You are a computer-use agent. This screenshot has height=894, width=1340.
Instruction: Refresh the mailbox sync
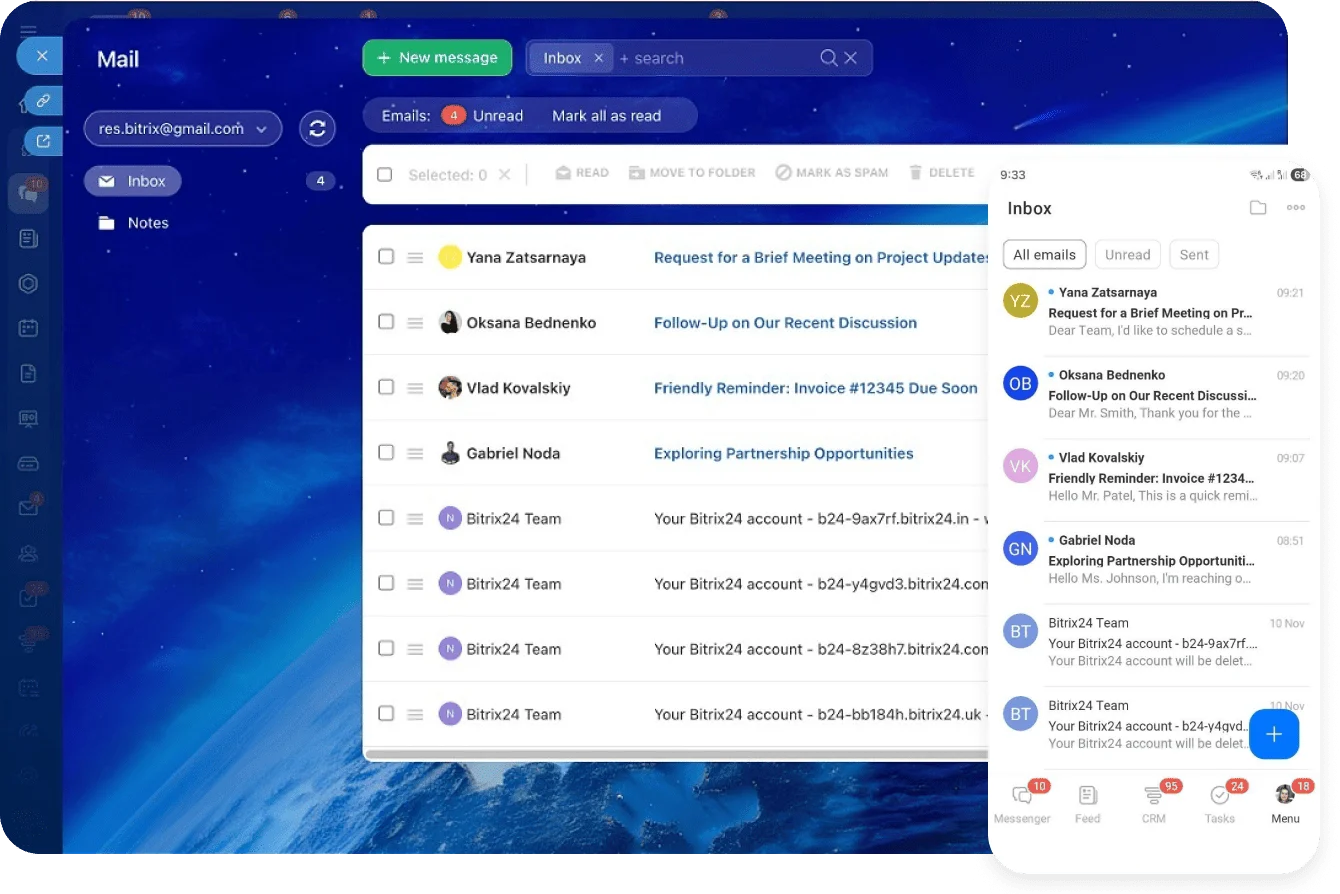pyautogui.click(x=317, y=128)
